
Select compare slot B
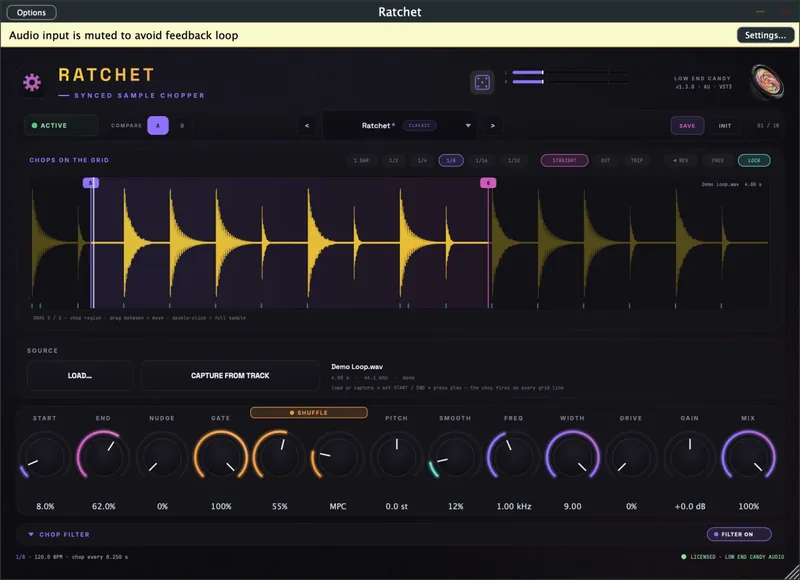pos(182,125)
